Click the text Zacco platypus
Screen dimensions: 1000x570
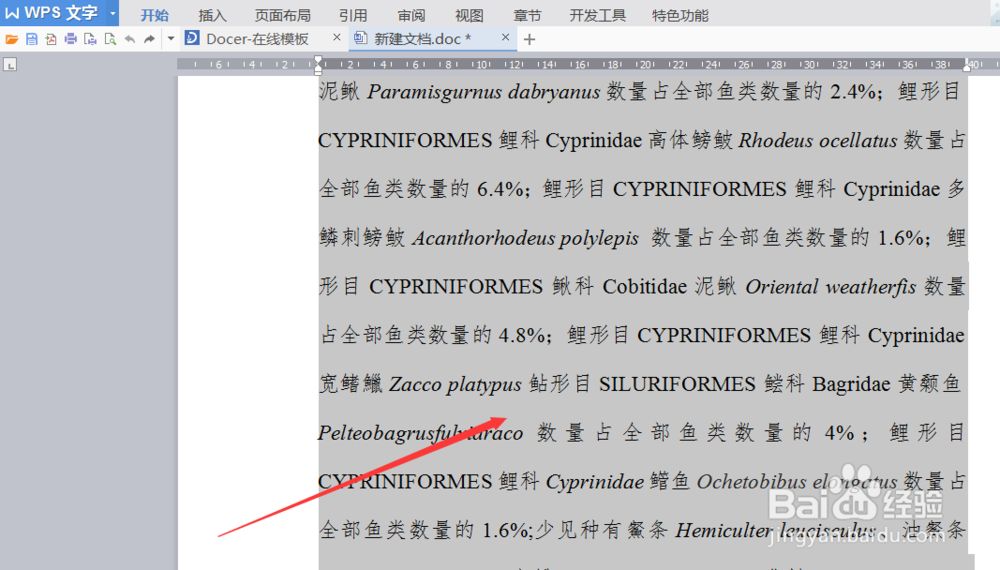click(455, 384)
